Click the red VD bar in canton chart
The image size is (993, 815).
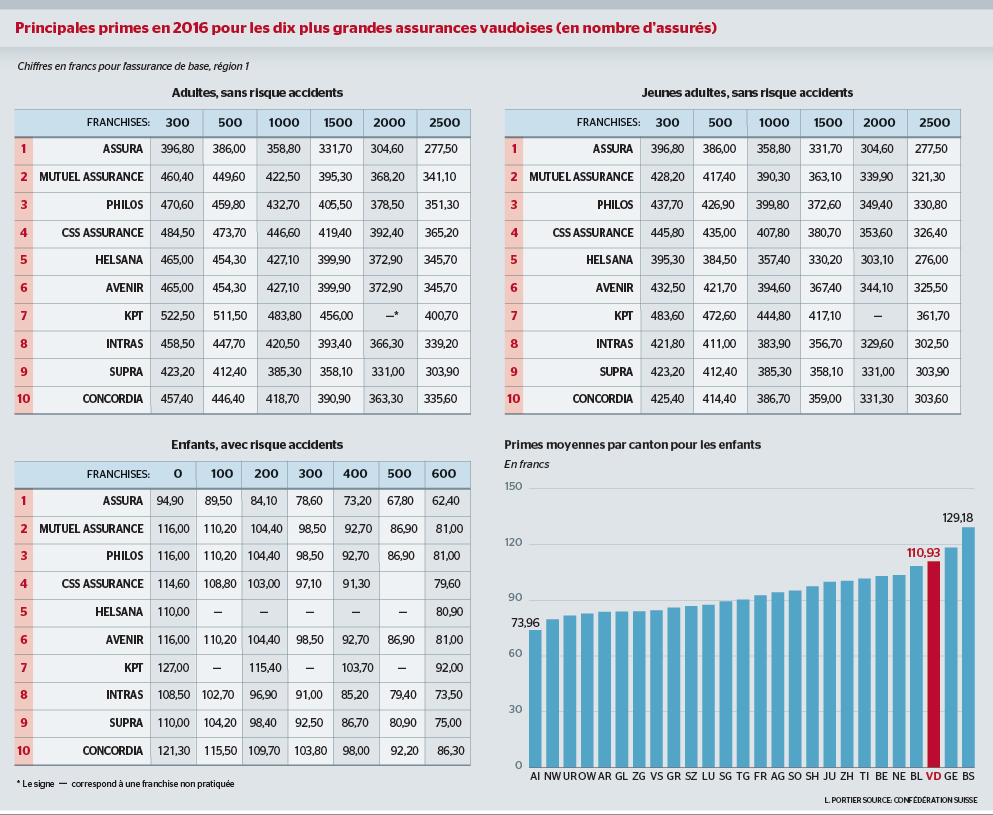coord(933,664)
